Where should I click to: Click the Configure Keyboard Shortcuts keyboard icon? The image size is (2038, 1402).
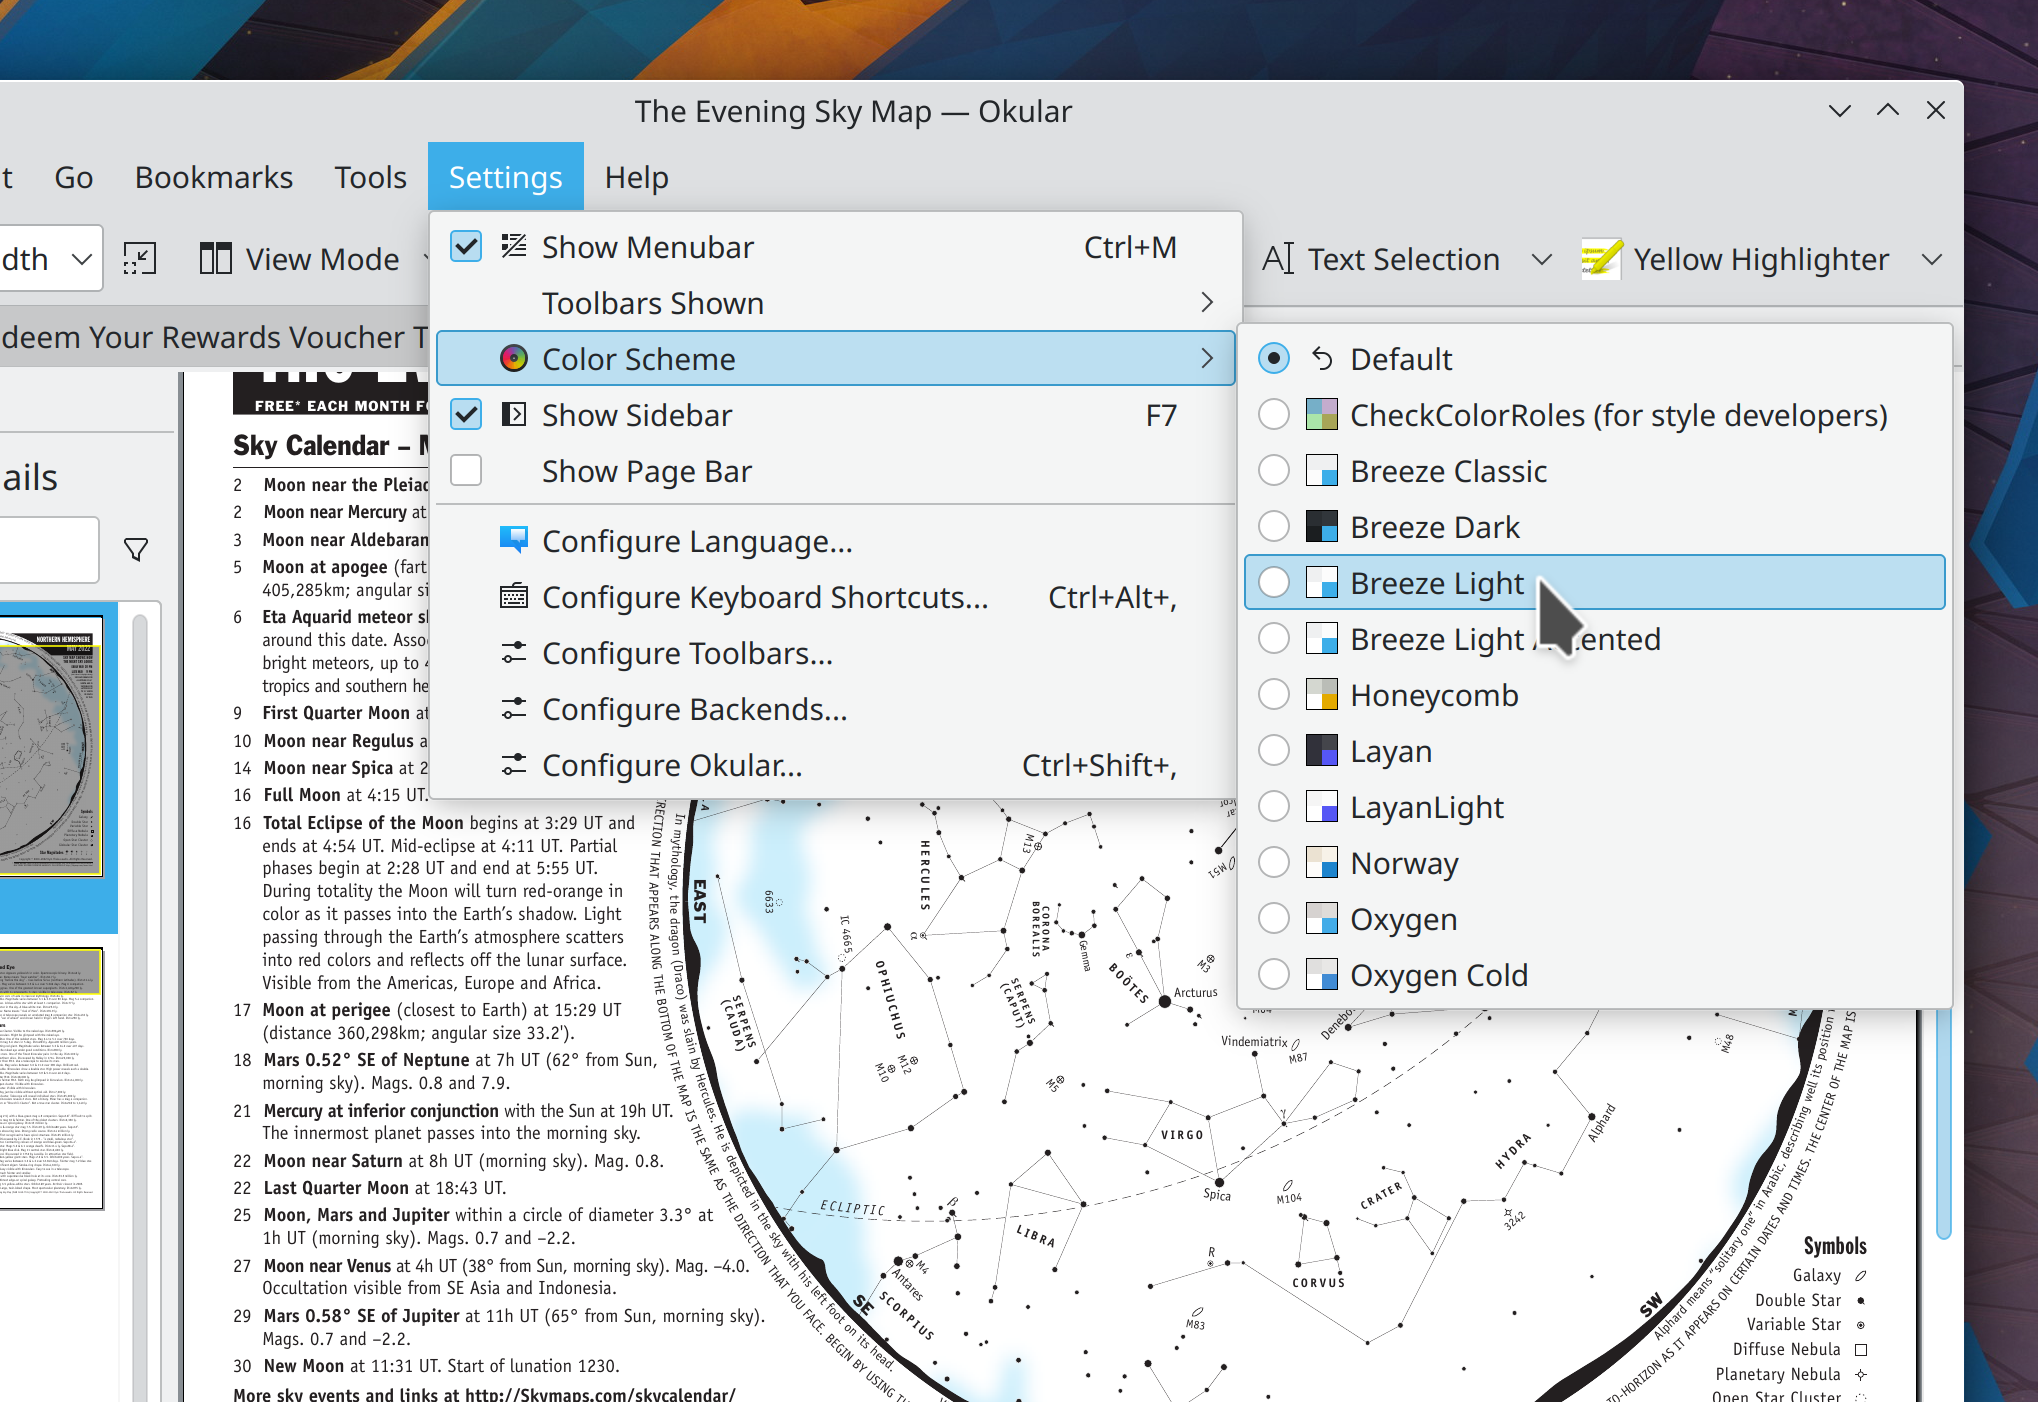513,597
